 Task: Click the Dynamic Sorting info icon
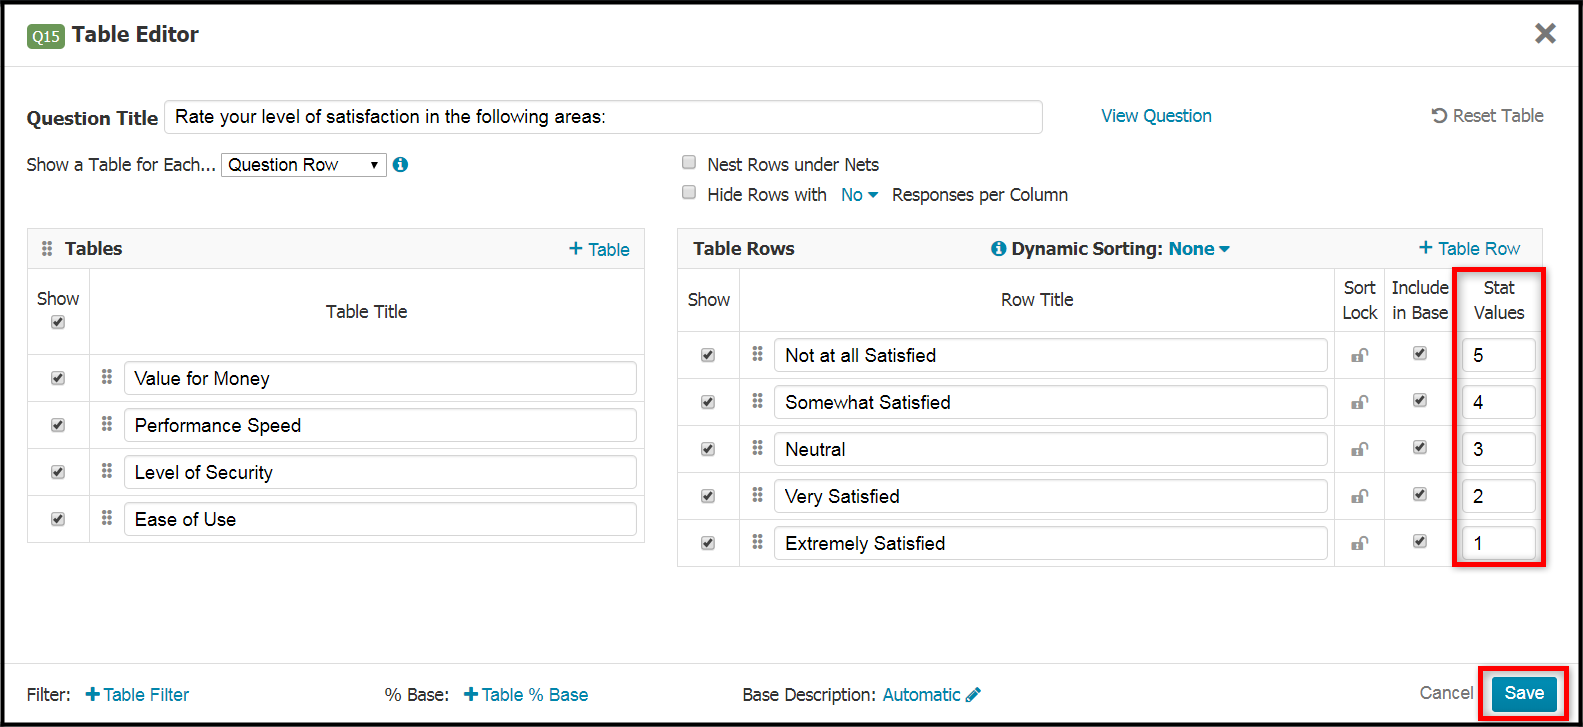(998, 249)
